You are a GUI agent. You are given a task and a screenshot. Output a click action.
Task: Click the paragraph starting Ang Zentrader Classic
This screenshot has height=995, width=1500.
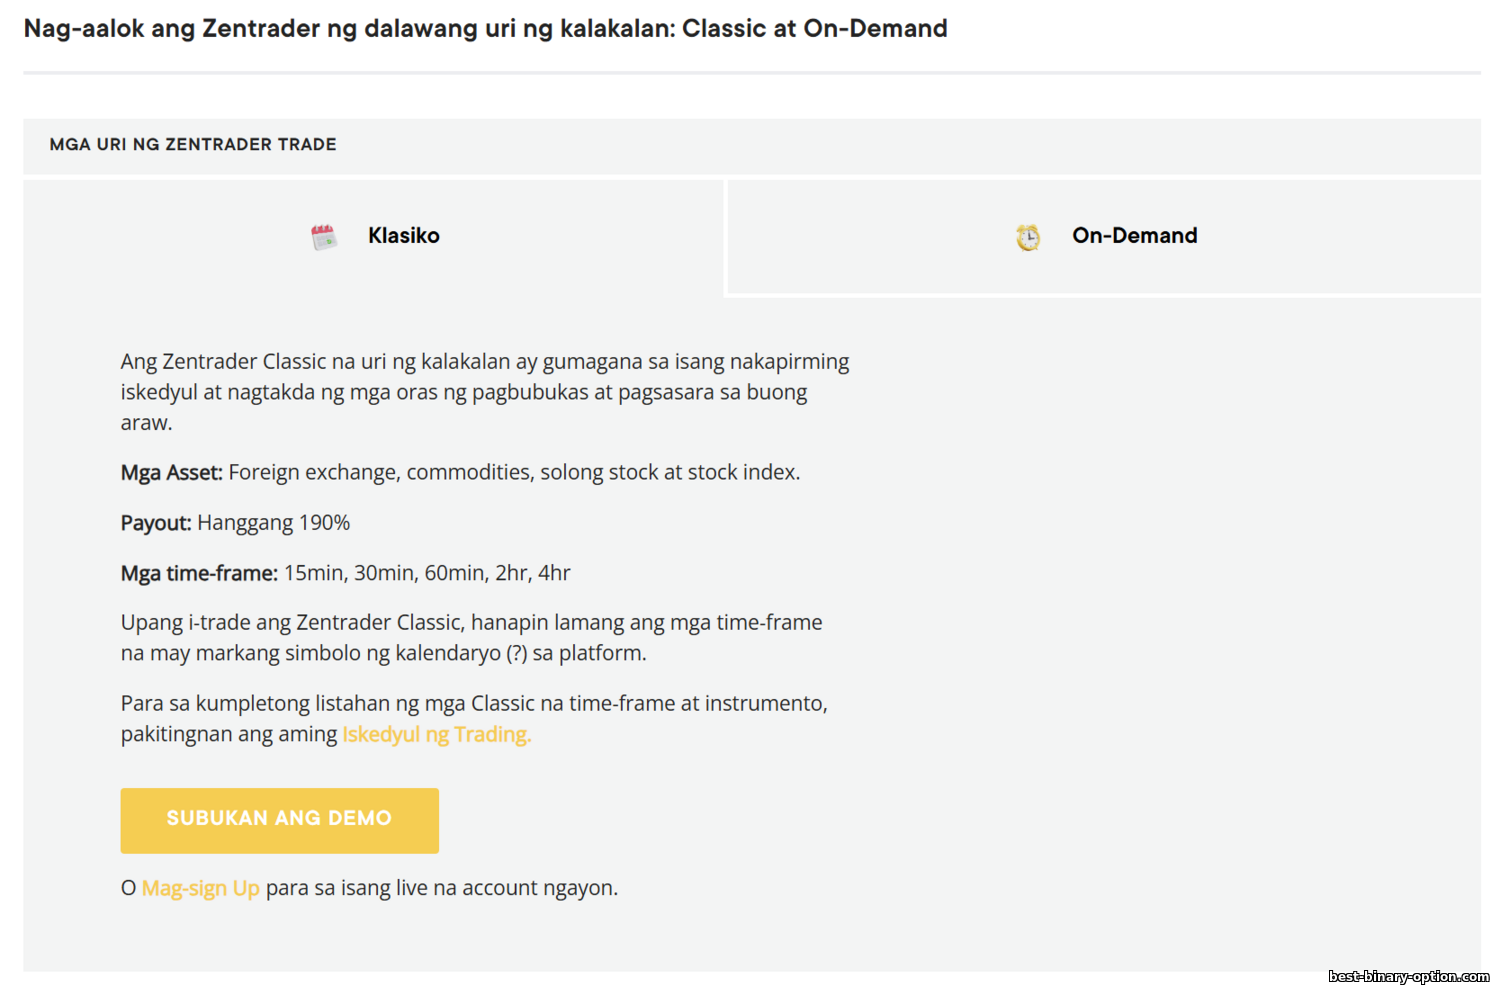[x=485, y=392]
